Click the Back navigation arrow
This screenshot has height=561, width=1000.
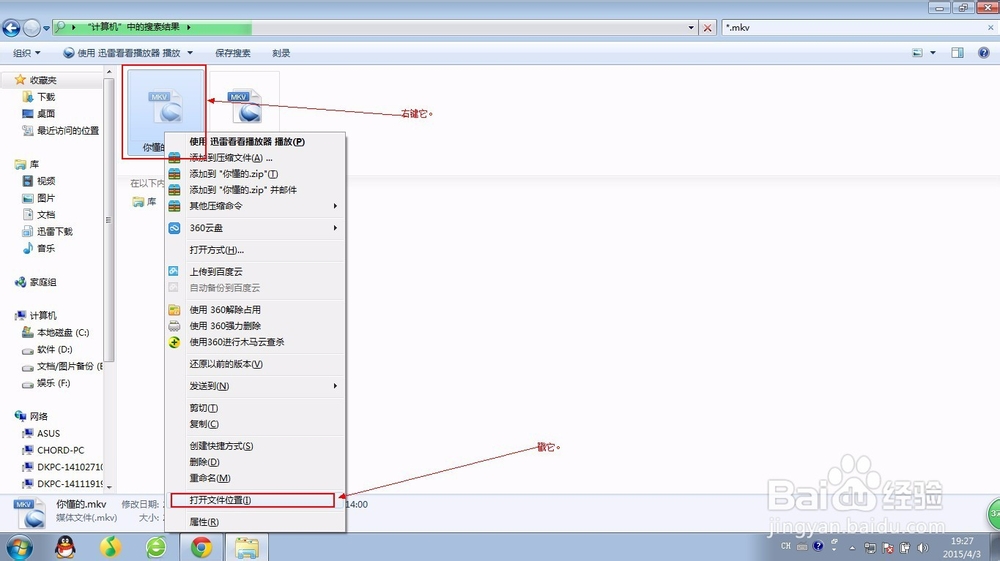click(x=11, y=27)
